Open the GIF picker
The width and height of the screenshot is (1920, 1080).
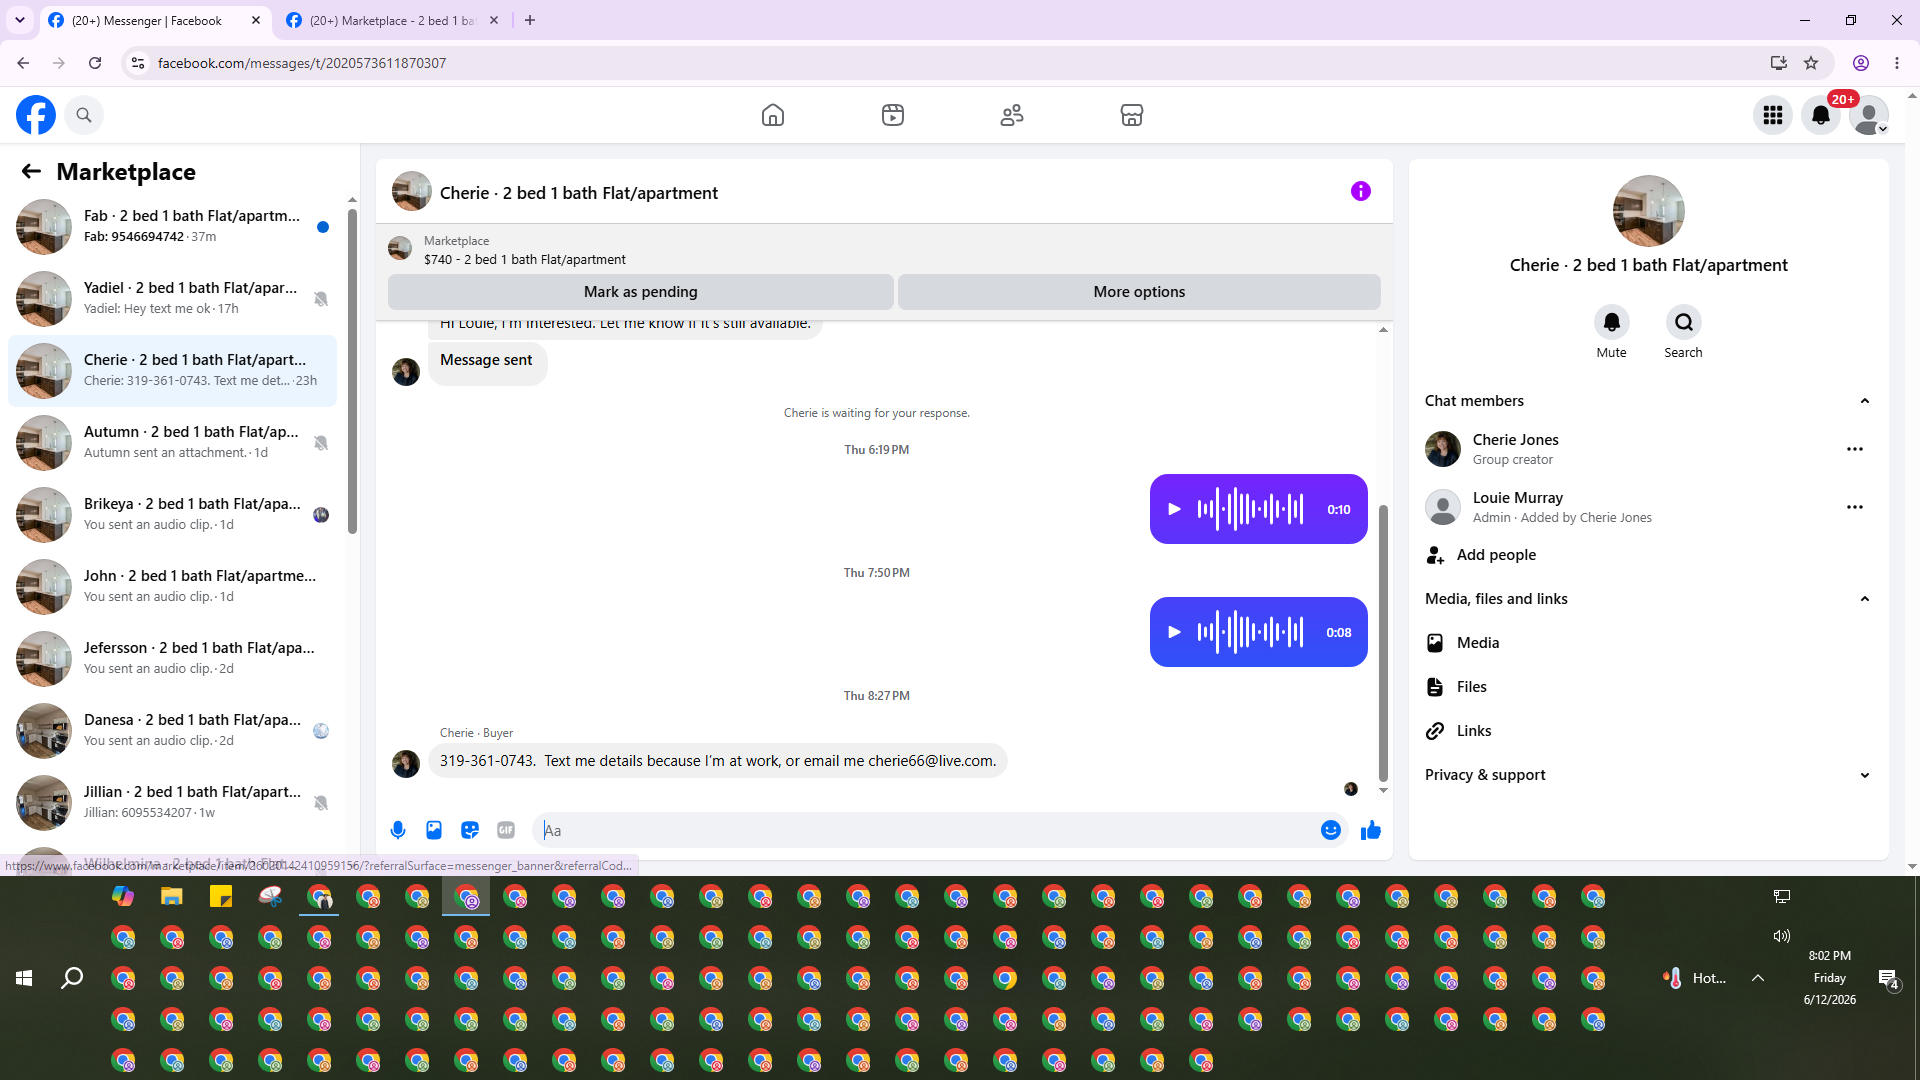coord(506,830)
